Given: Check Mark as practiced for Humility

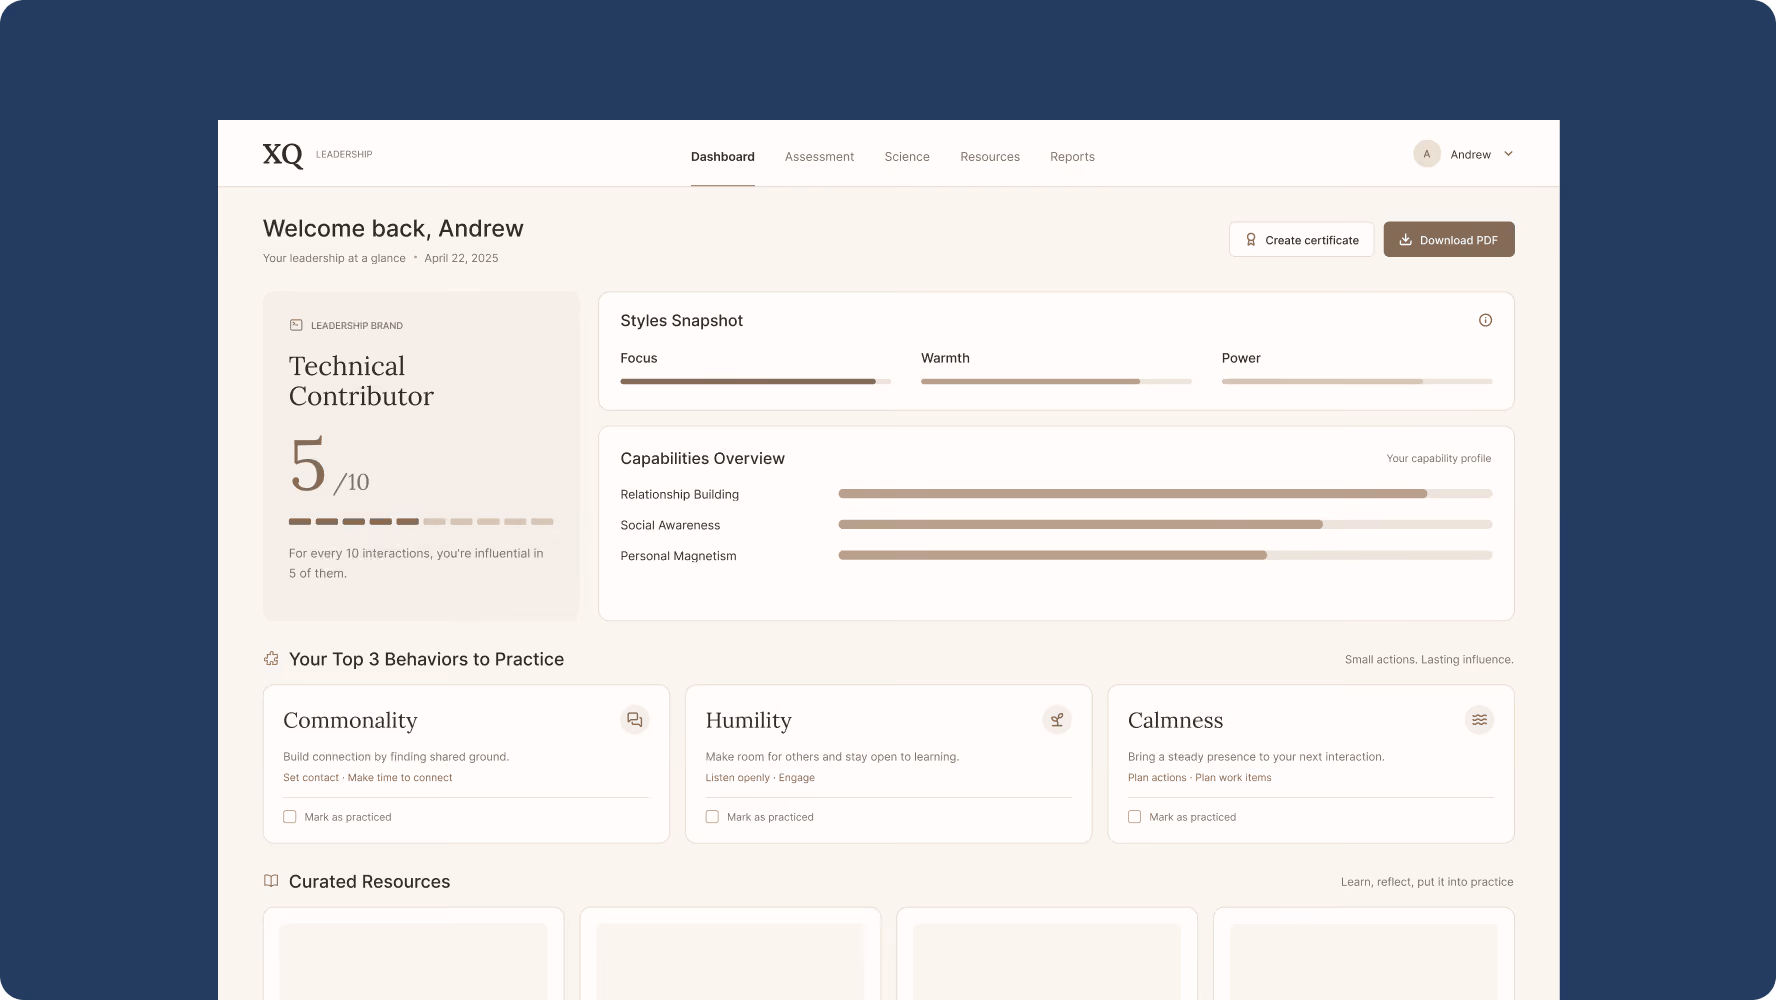Looking at the screenshot, I should point(712,817).
